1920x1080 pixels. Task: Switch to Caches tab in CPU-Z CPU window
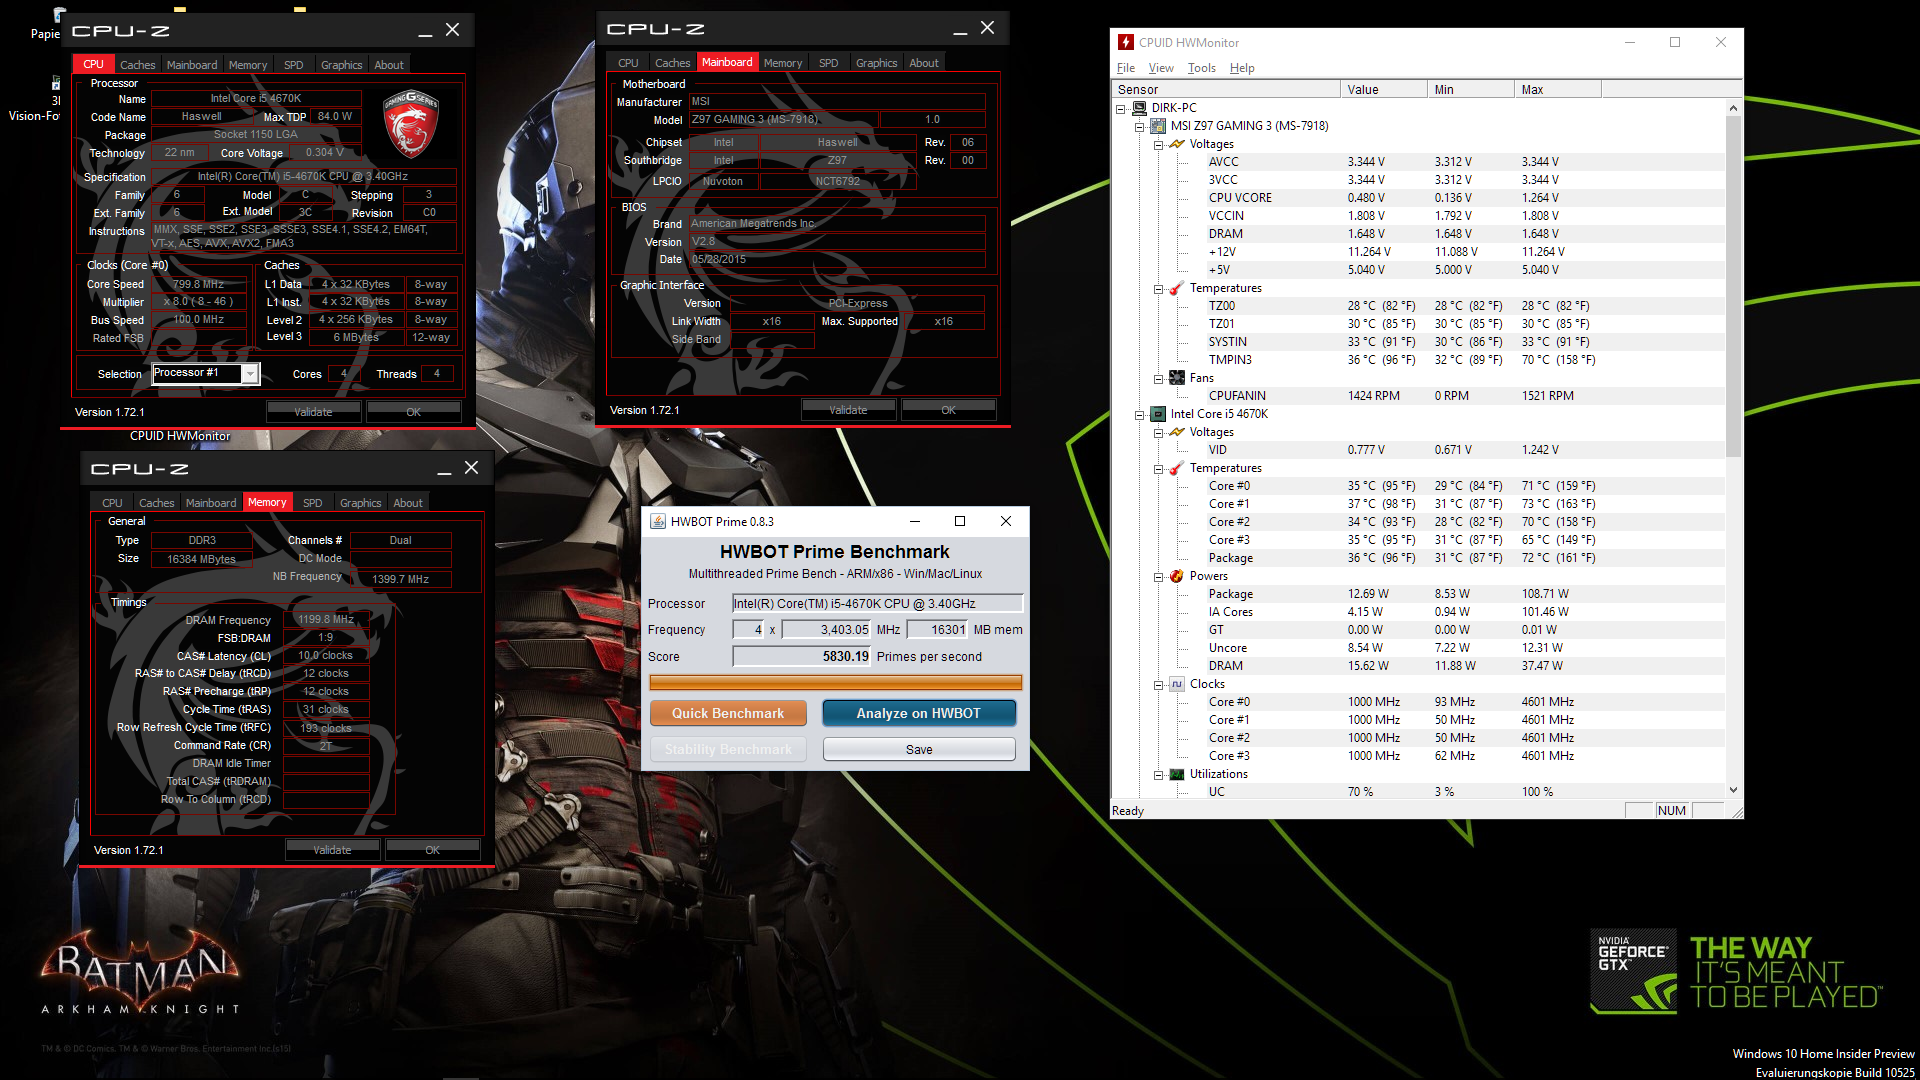[137, 65]
